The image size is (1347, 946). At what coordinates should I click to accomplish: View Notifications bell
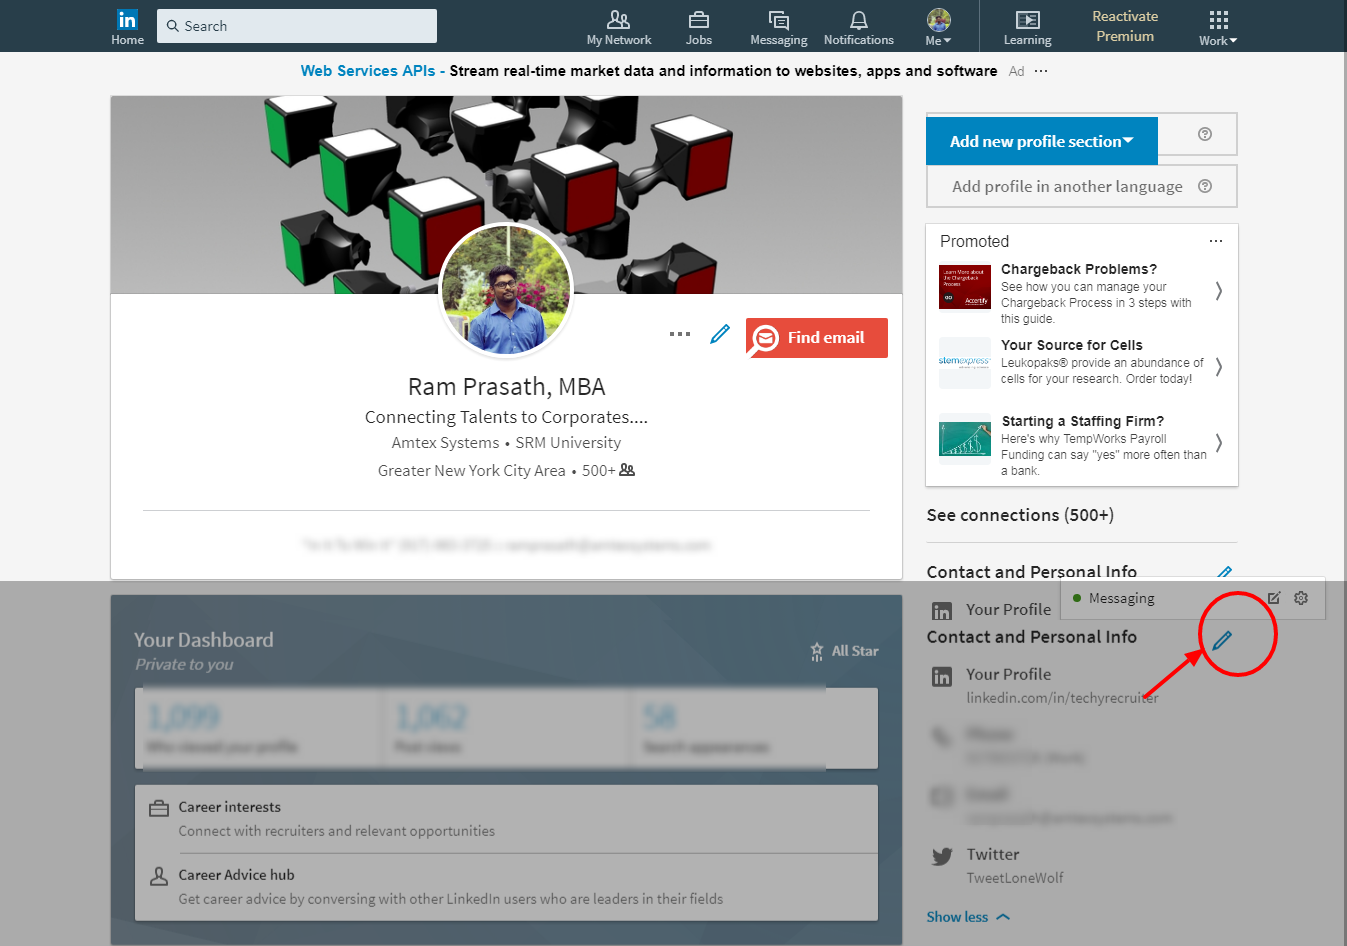pos(859,27)
